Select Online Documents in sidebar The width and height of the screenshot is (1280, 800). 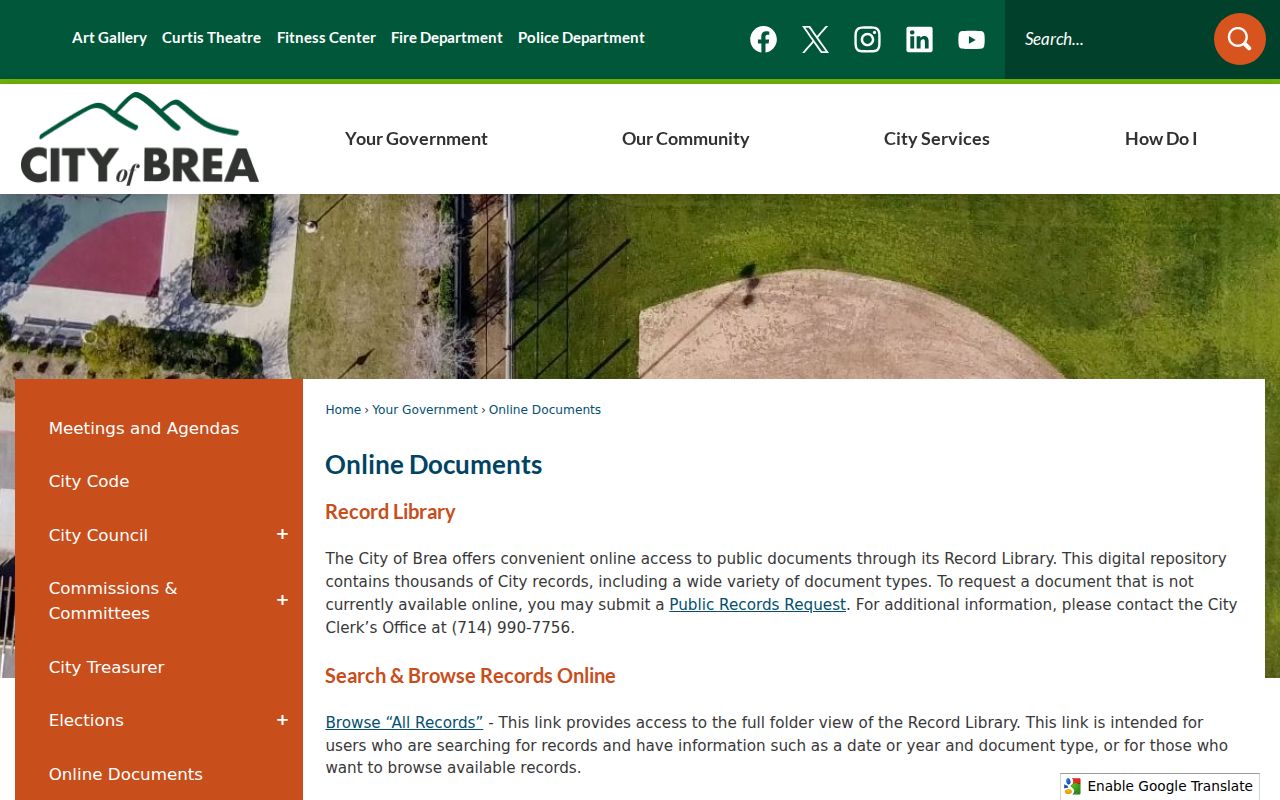[x=125, y=774]
